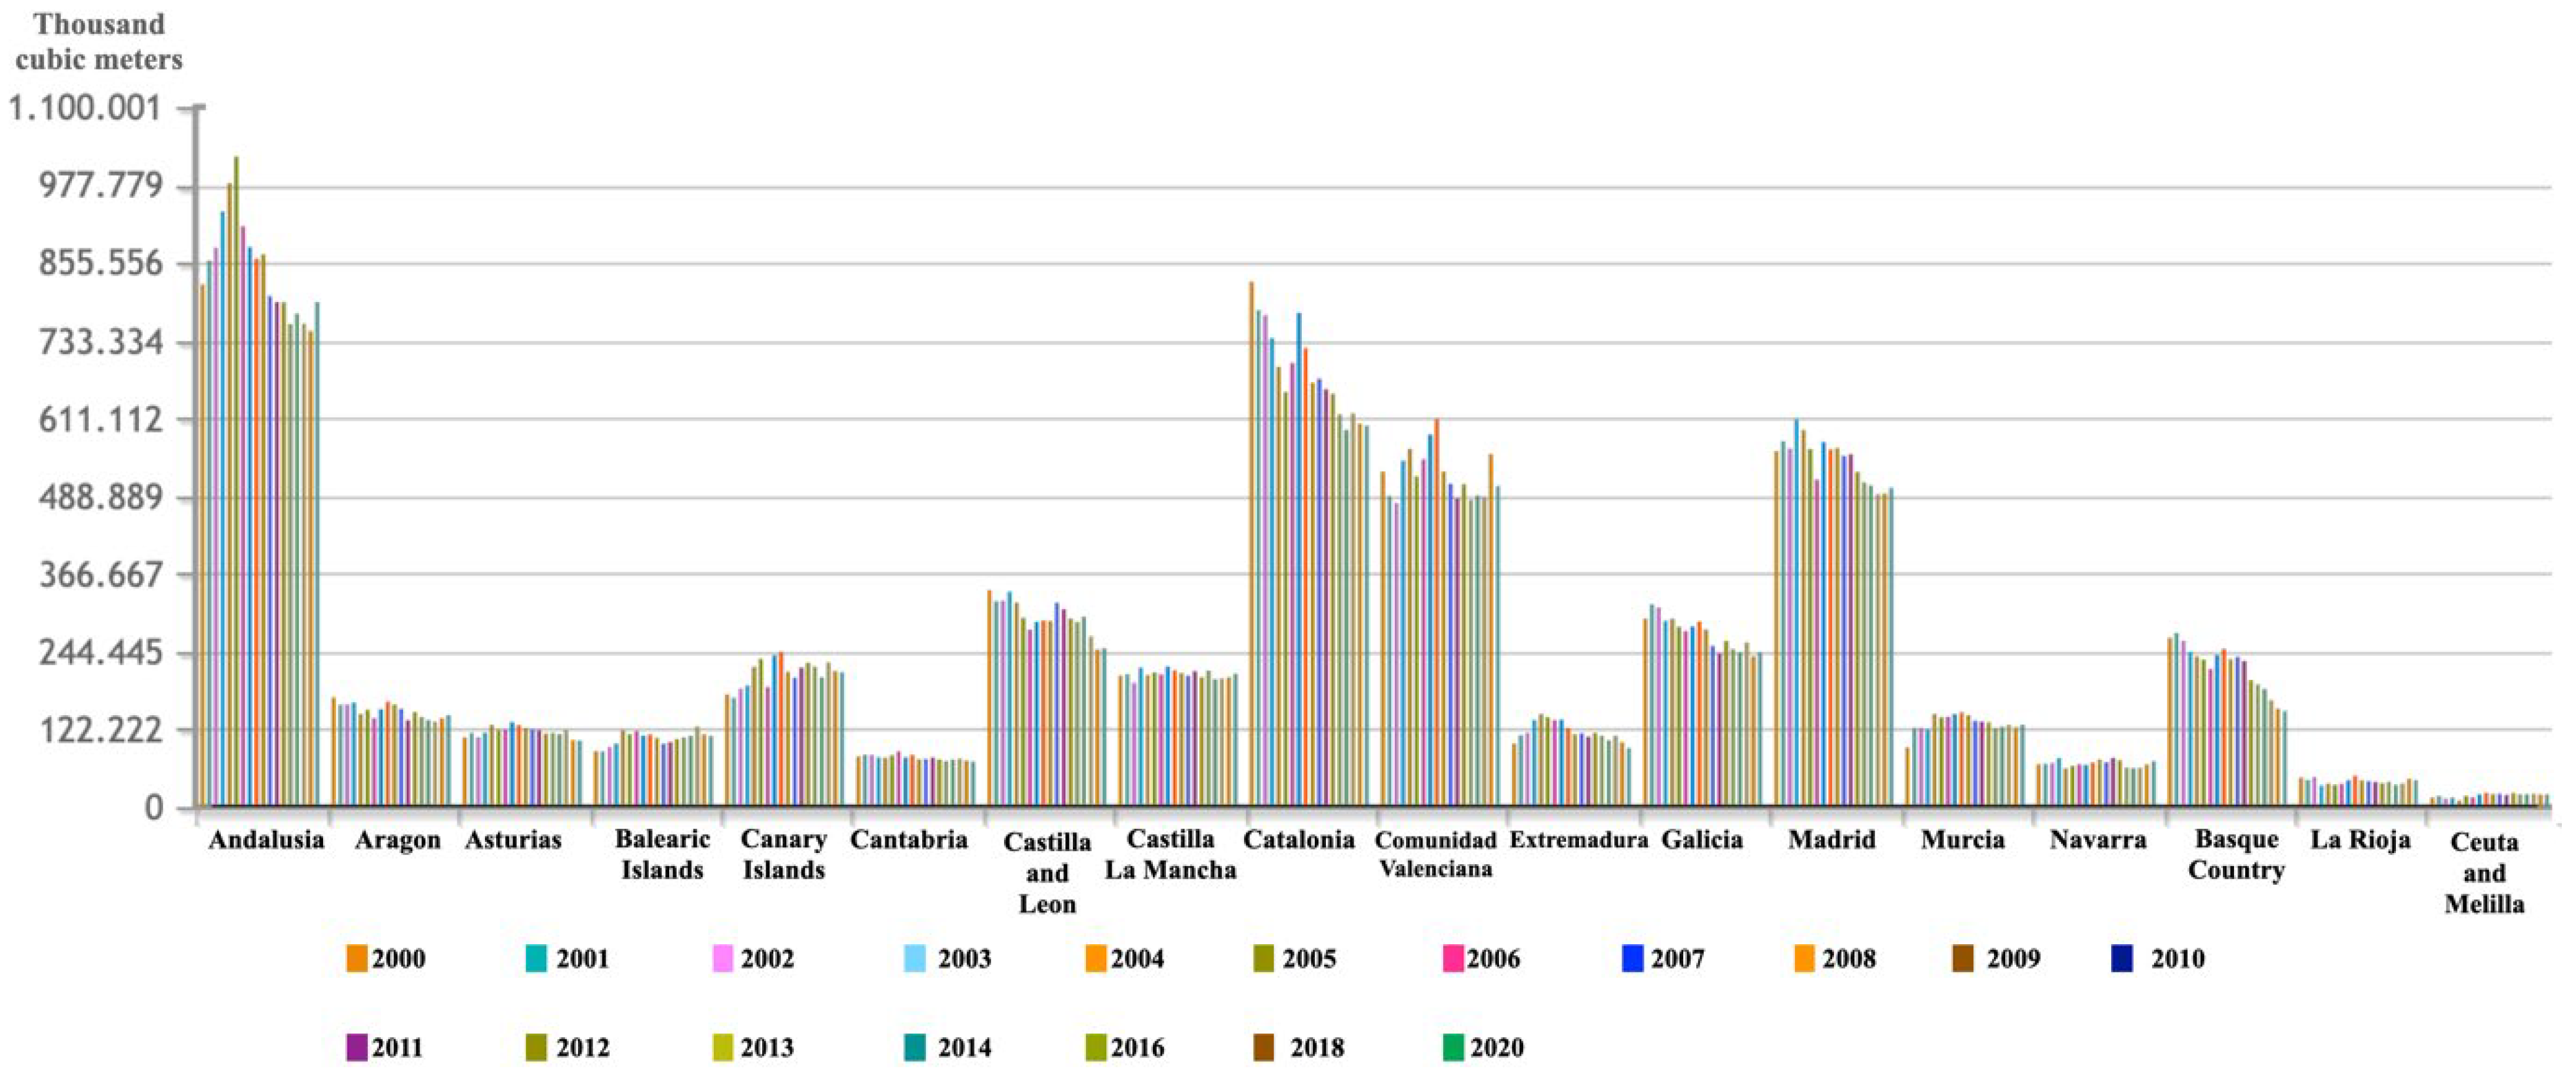This screenshot has width=2576, height=1072.
Task: Click the Thousand cubic meters axis title
Action: coord(99,41)
